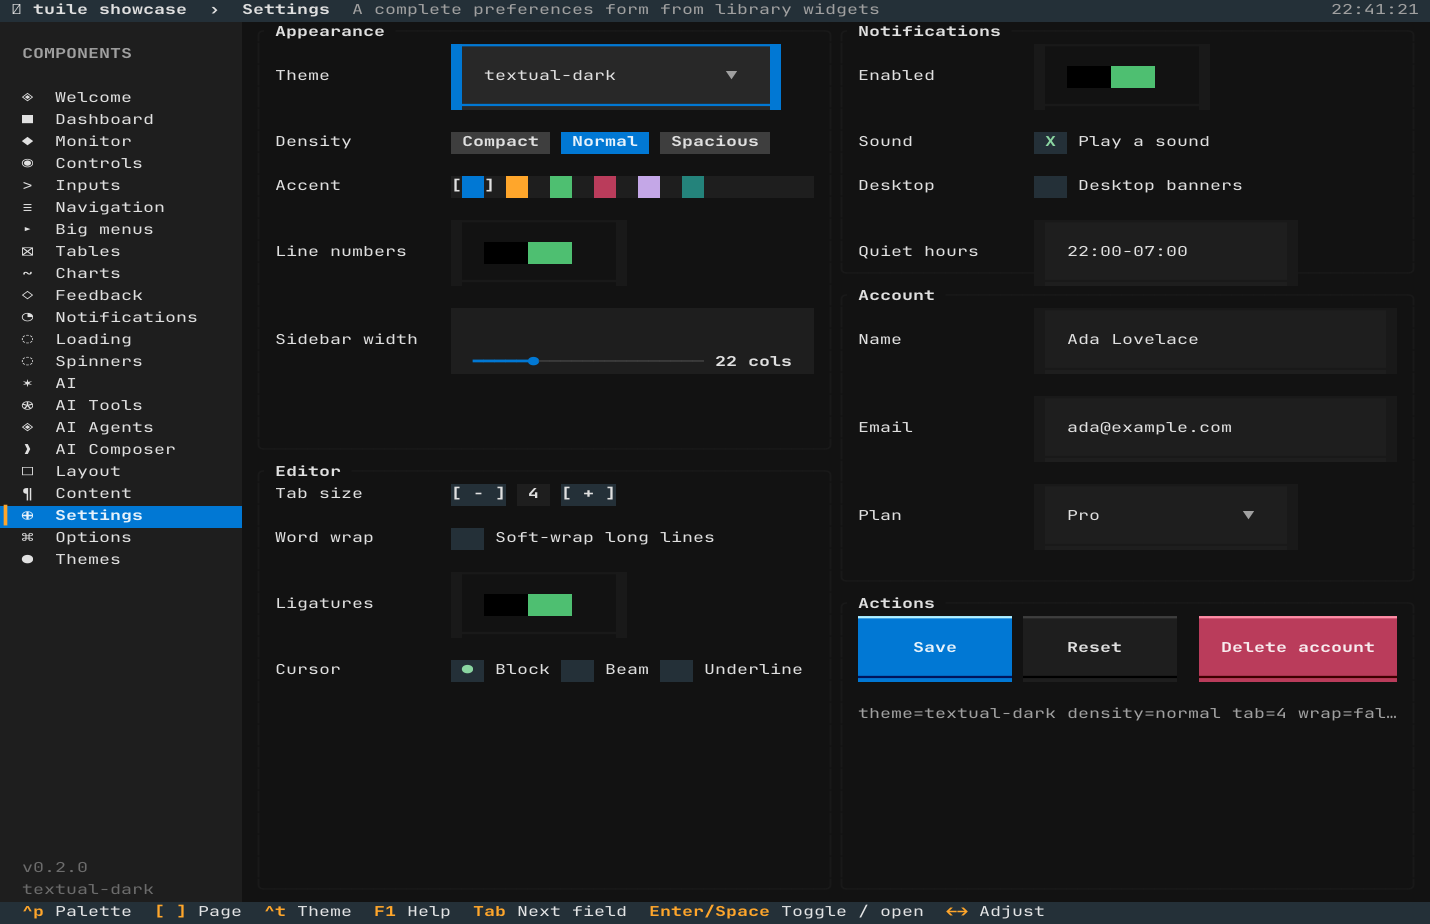The height and width of the screenshot is (924, 1430).
Task: Turn off notifications Enabled switch
Action: [x=1111, y=77]
